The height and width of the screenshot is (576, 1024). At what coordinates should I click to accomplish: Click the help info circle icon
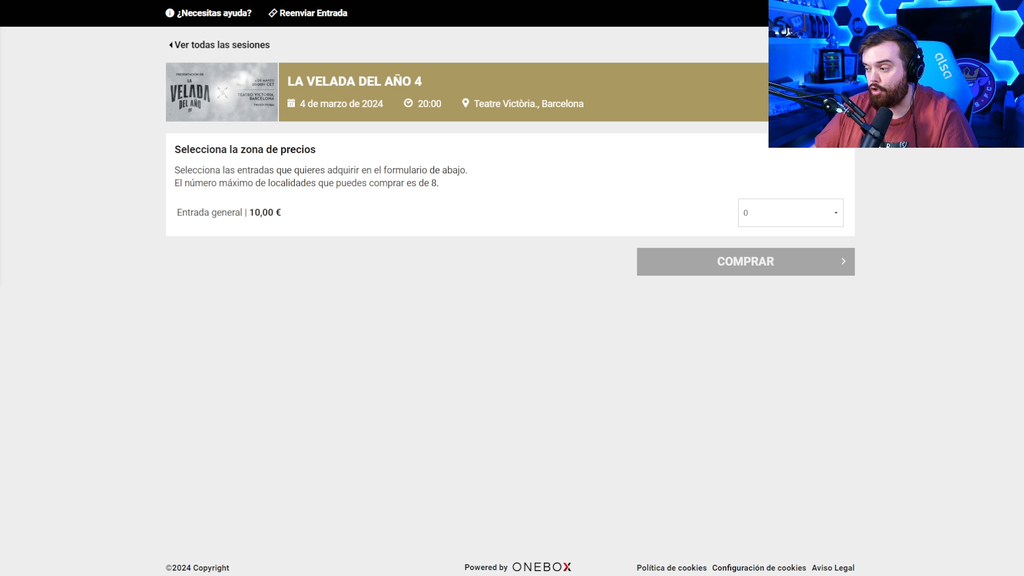click(x=170, y=13)
